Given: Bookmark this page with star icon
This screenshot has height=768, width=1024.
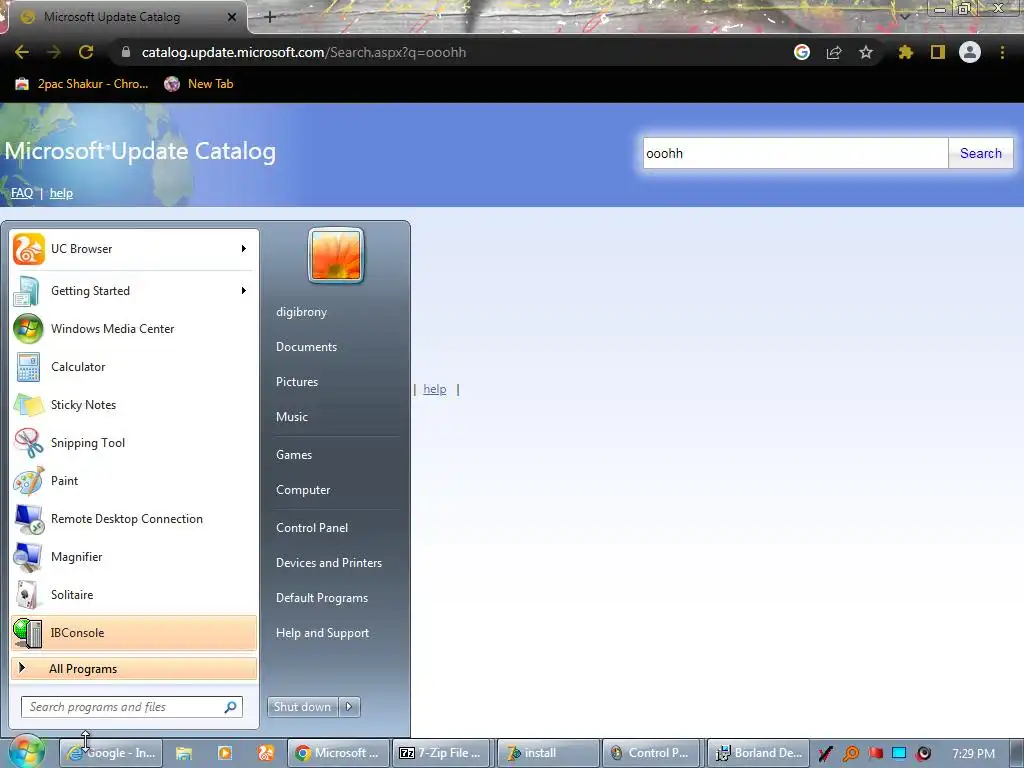Looking at the screenshot, I should (866, 52).
